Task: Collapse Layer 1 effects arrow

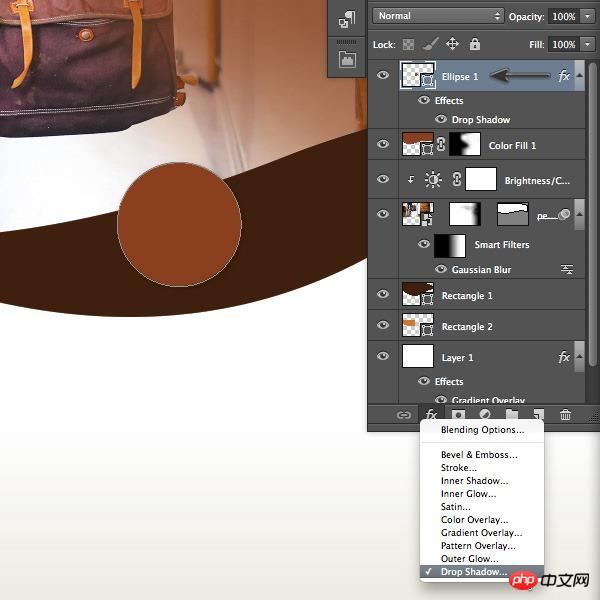Action: click(579, 357)
